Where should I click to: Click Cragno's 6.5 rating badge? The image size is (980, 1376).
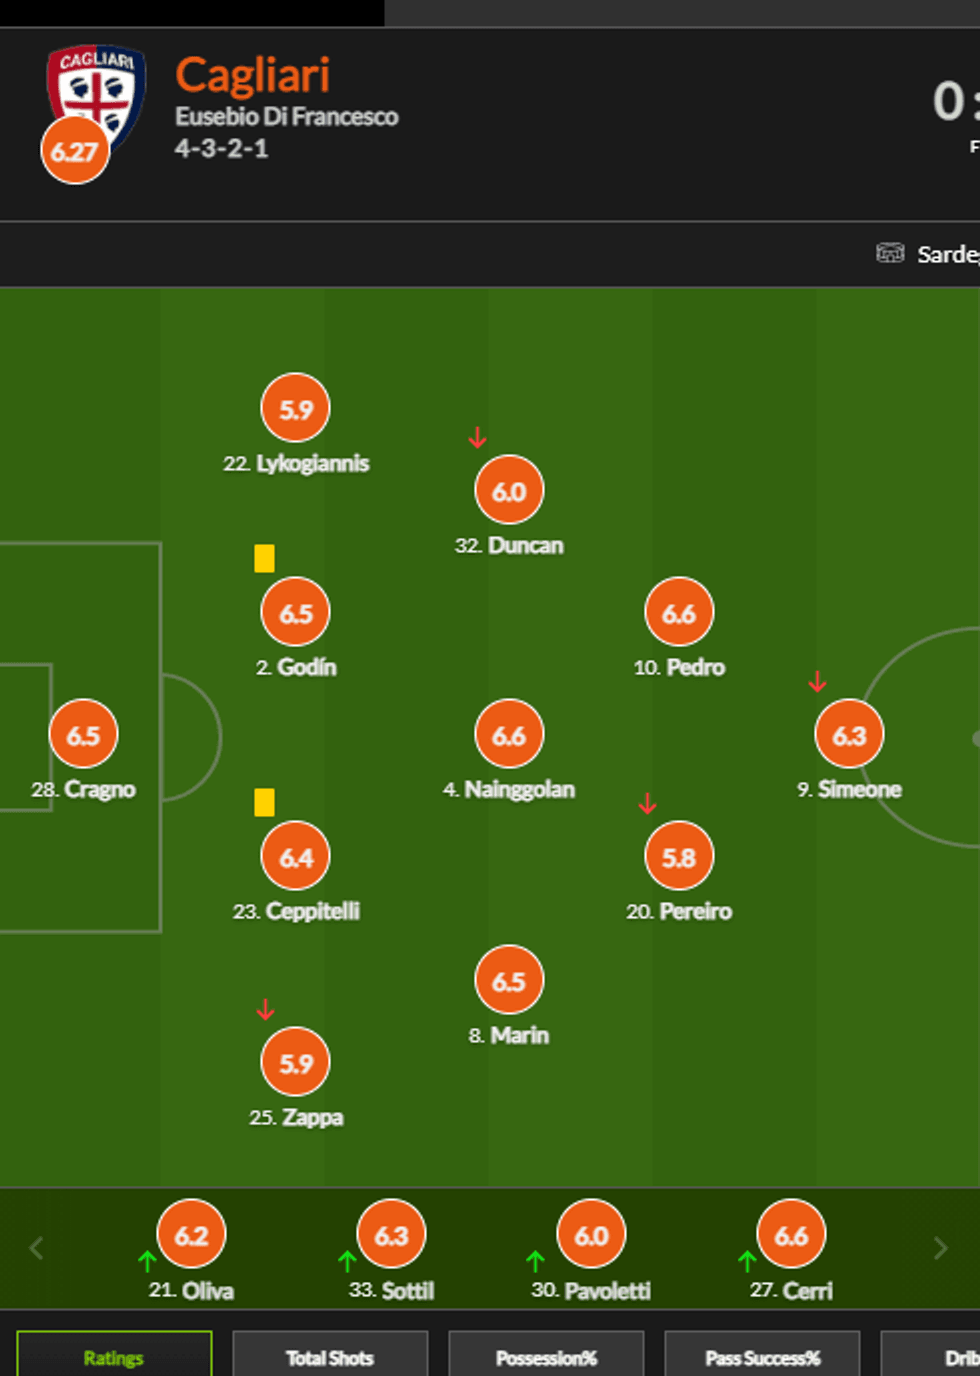coord(83,735)
